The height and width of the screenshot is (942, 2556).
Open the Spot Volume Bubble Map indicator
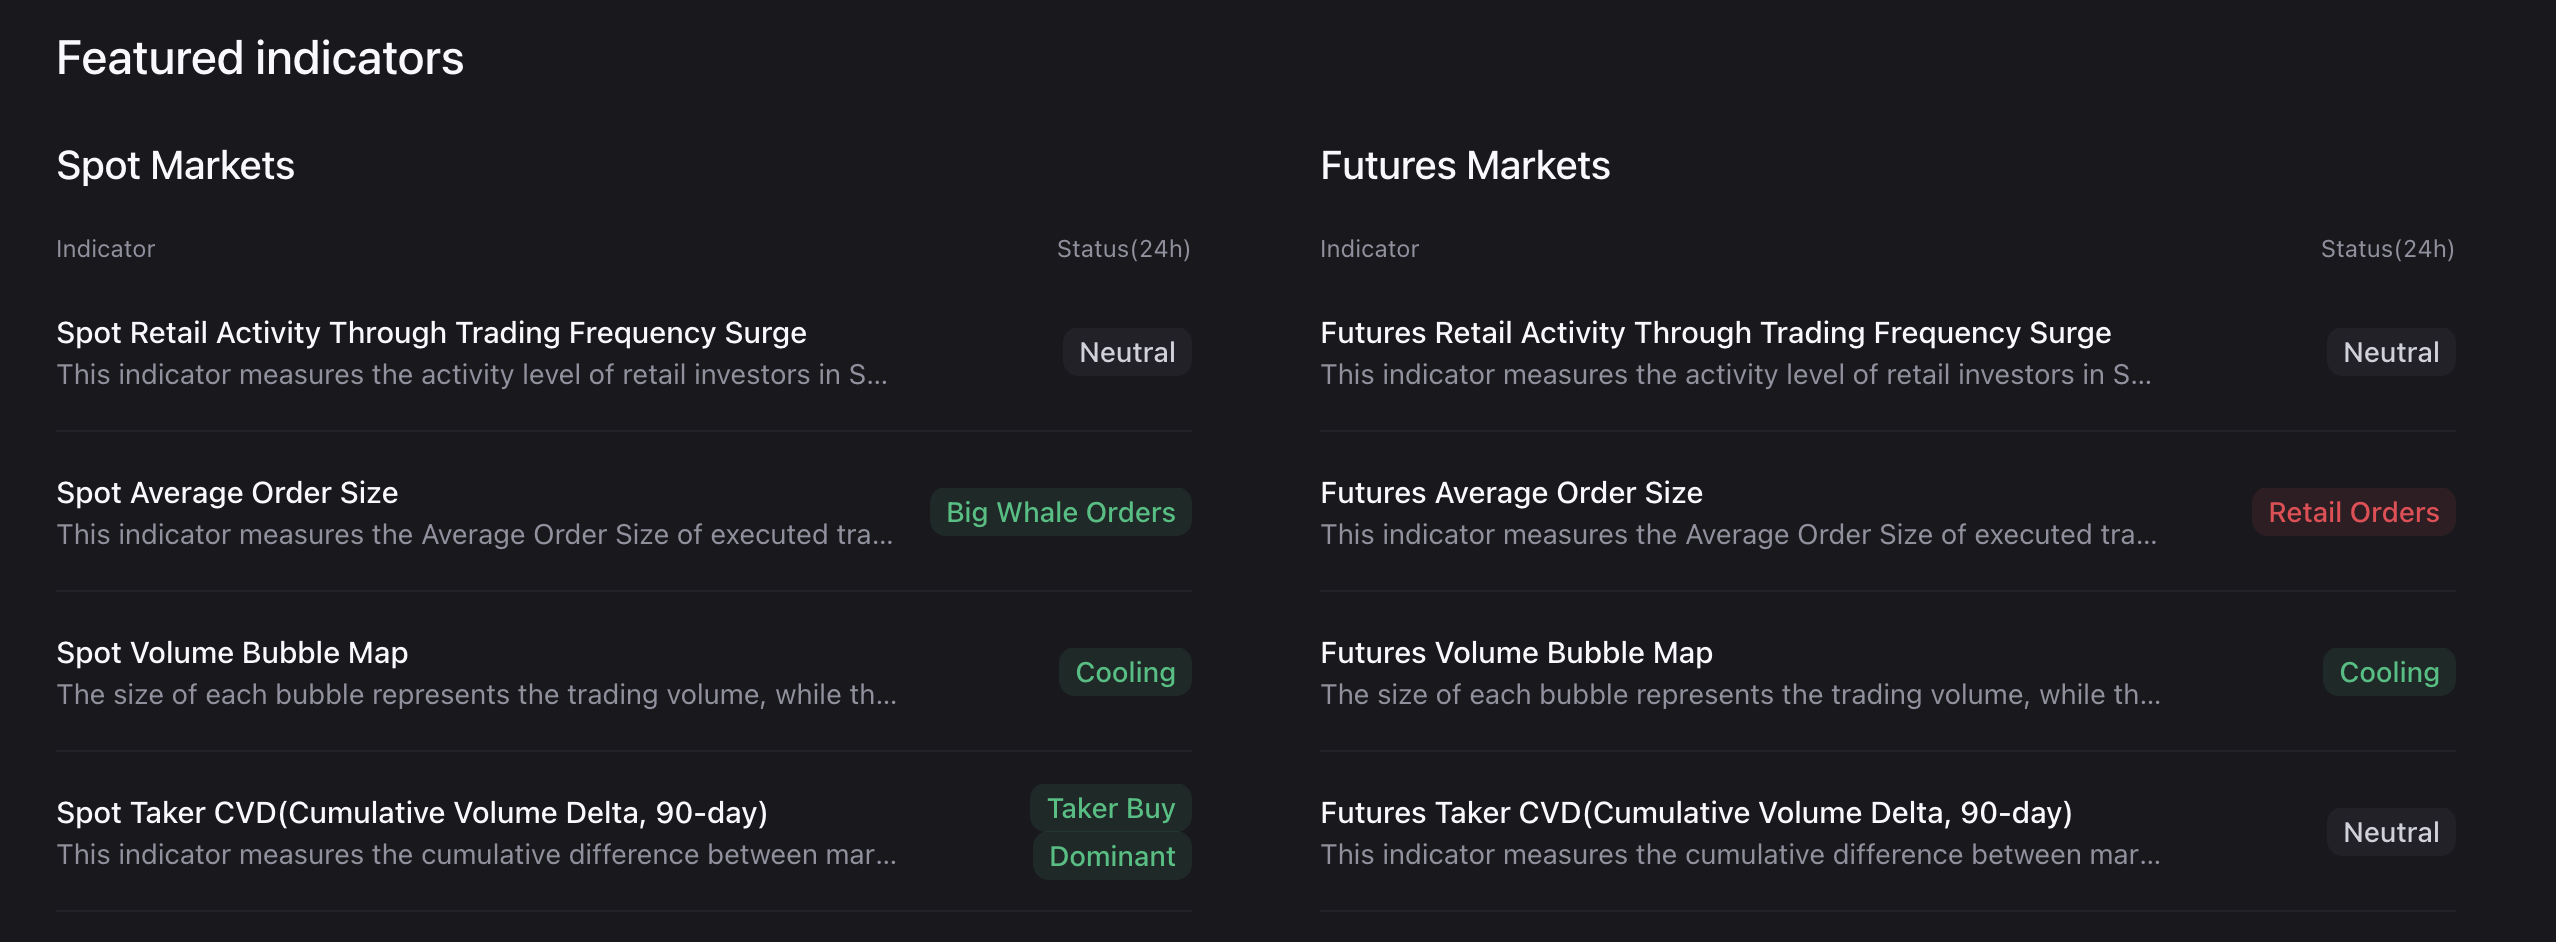[232, 652]
